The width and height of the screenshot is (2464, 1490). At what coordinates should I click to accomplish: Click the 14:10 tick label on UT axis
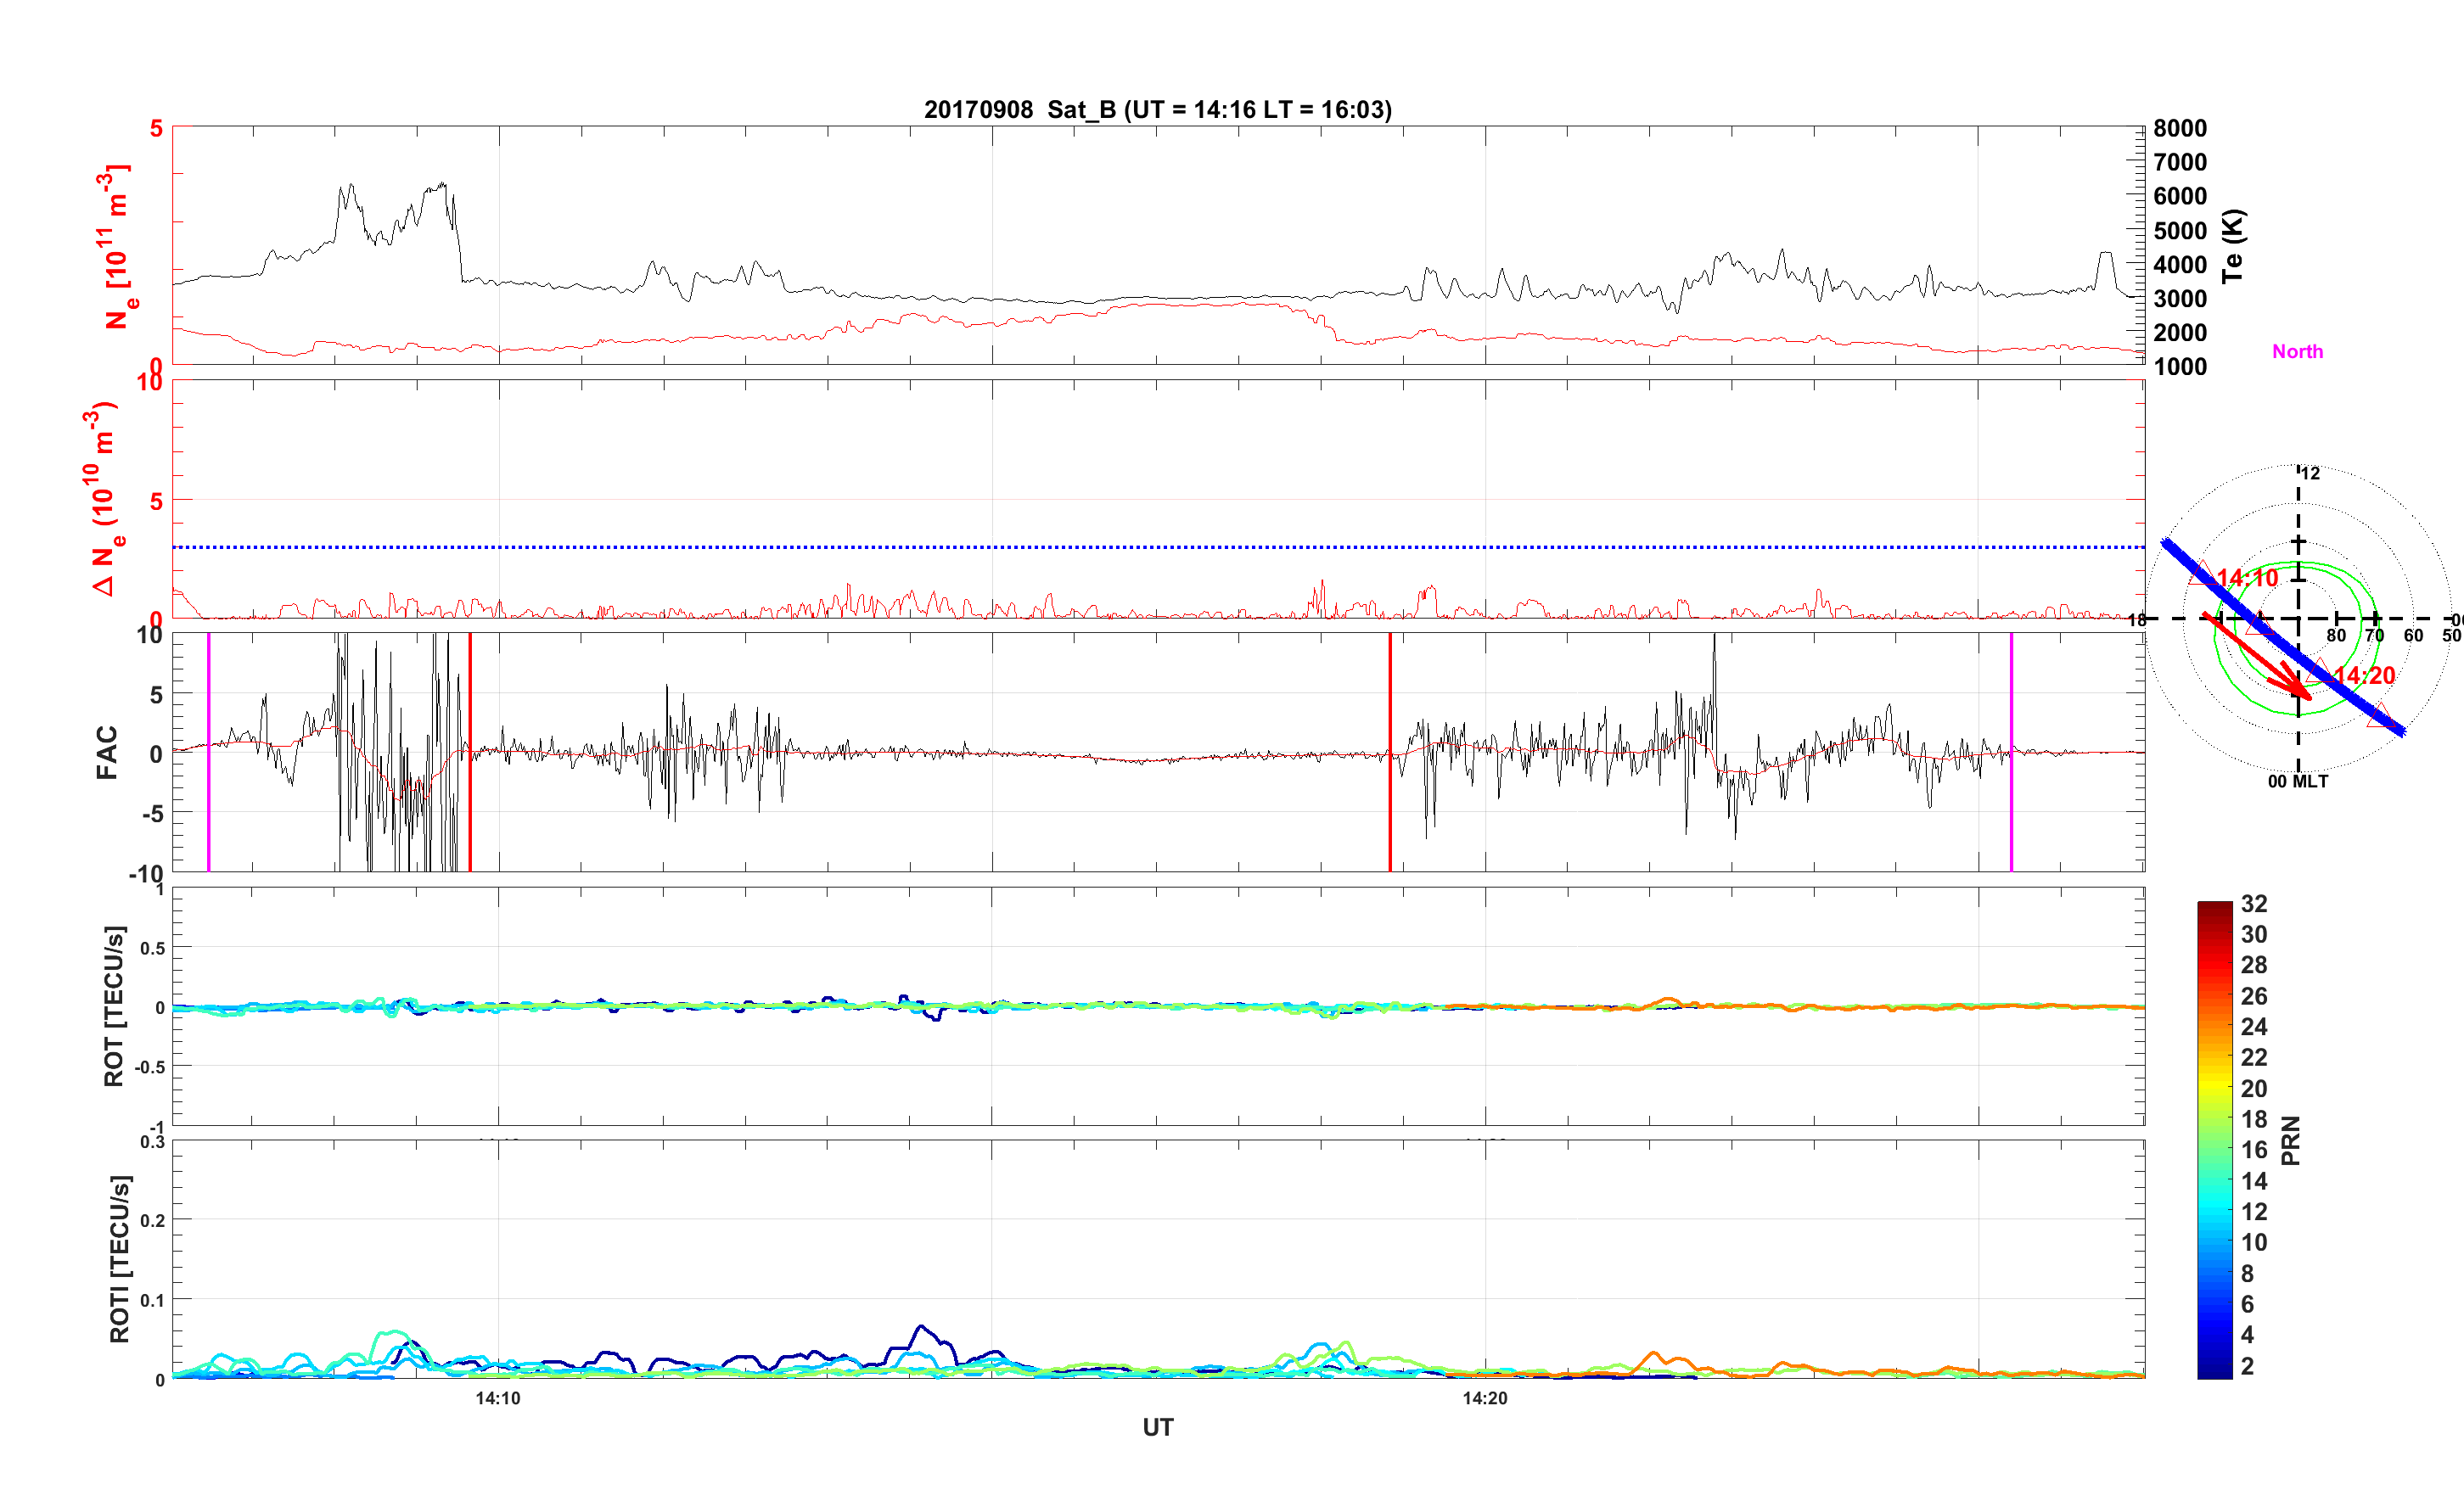pos(497,1398)
